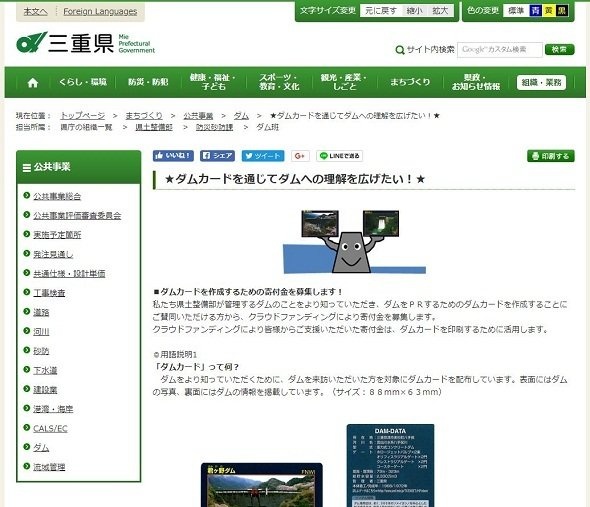Share the page via Facebook シェア button
Viewport: 590px width, 507px height.
tap(217, 156)
